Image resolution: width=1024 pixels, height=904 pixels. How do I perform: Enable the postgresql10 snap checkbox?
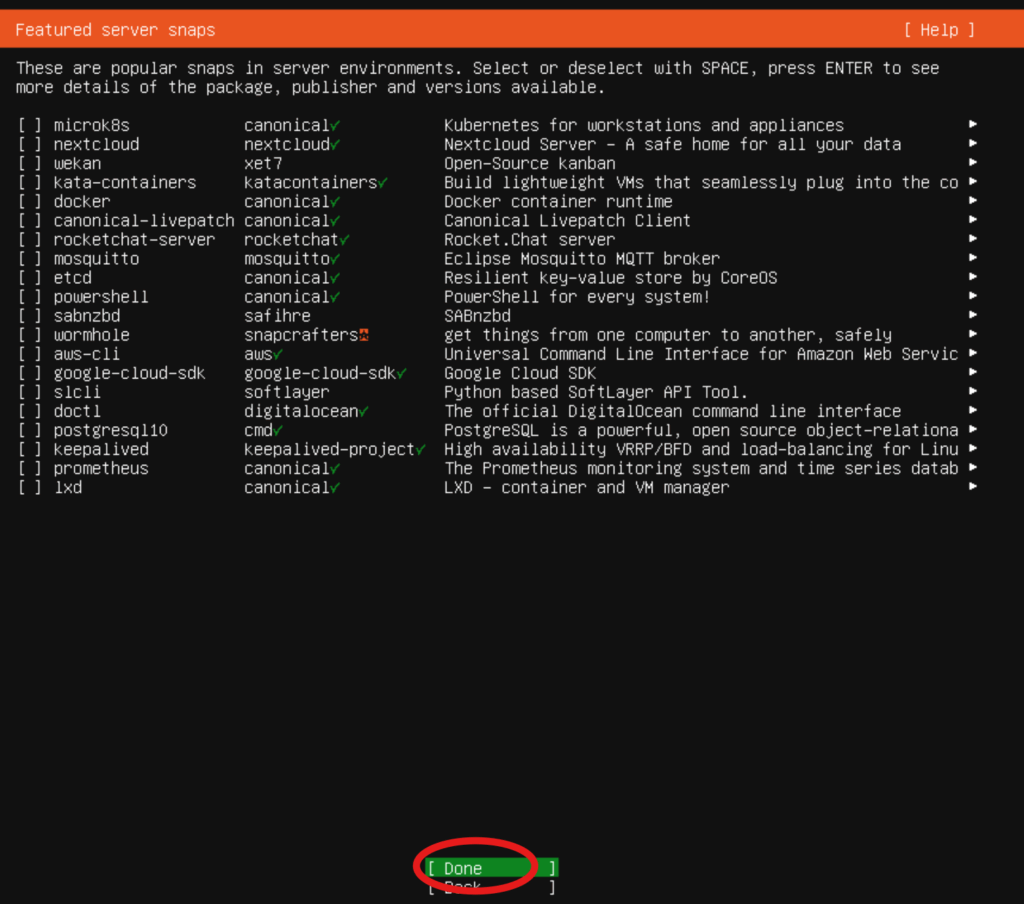[x=29, y=430]
